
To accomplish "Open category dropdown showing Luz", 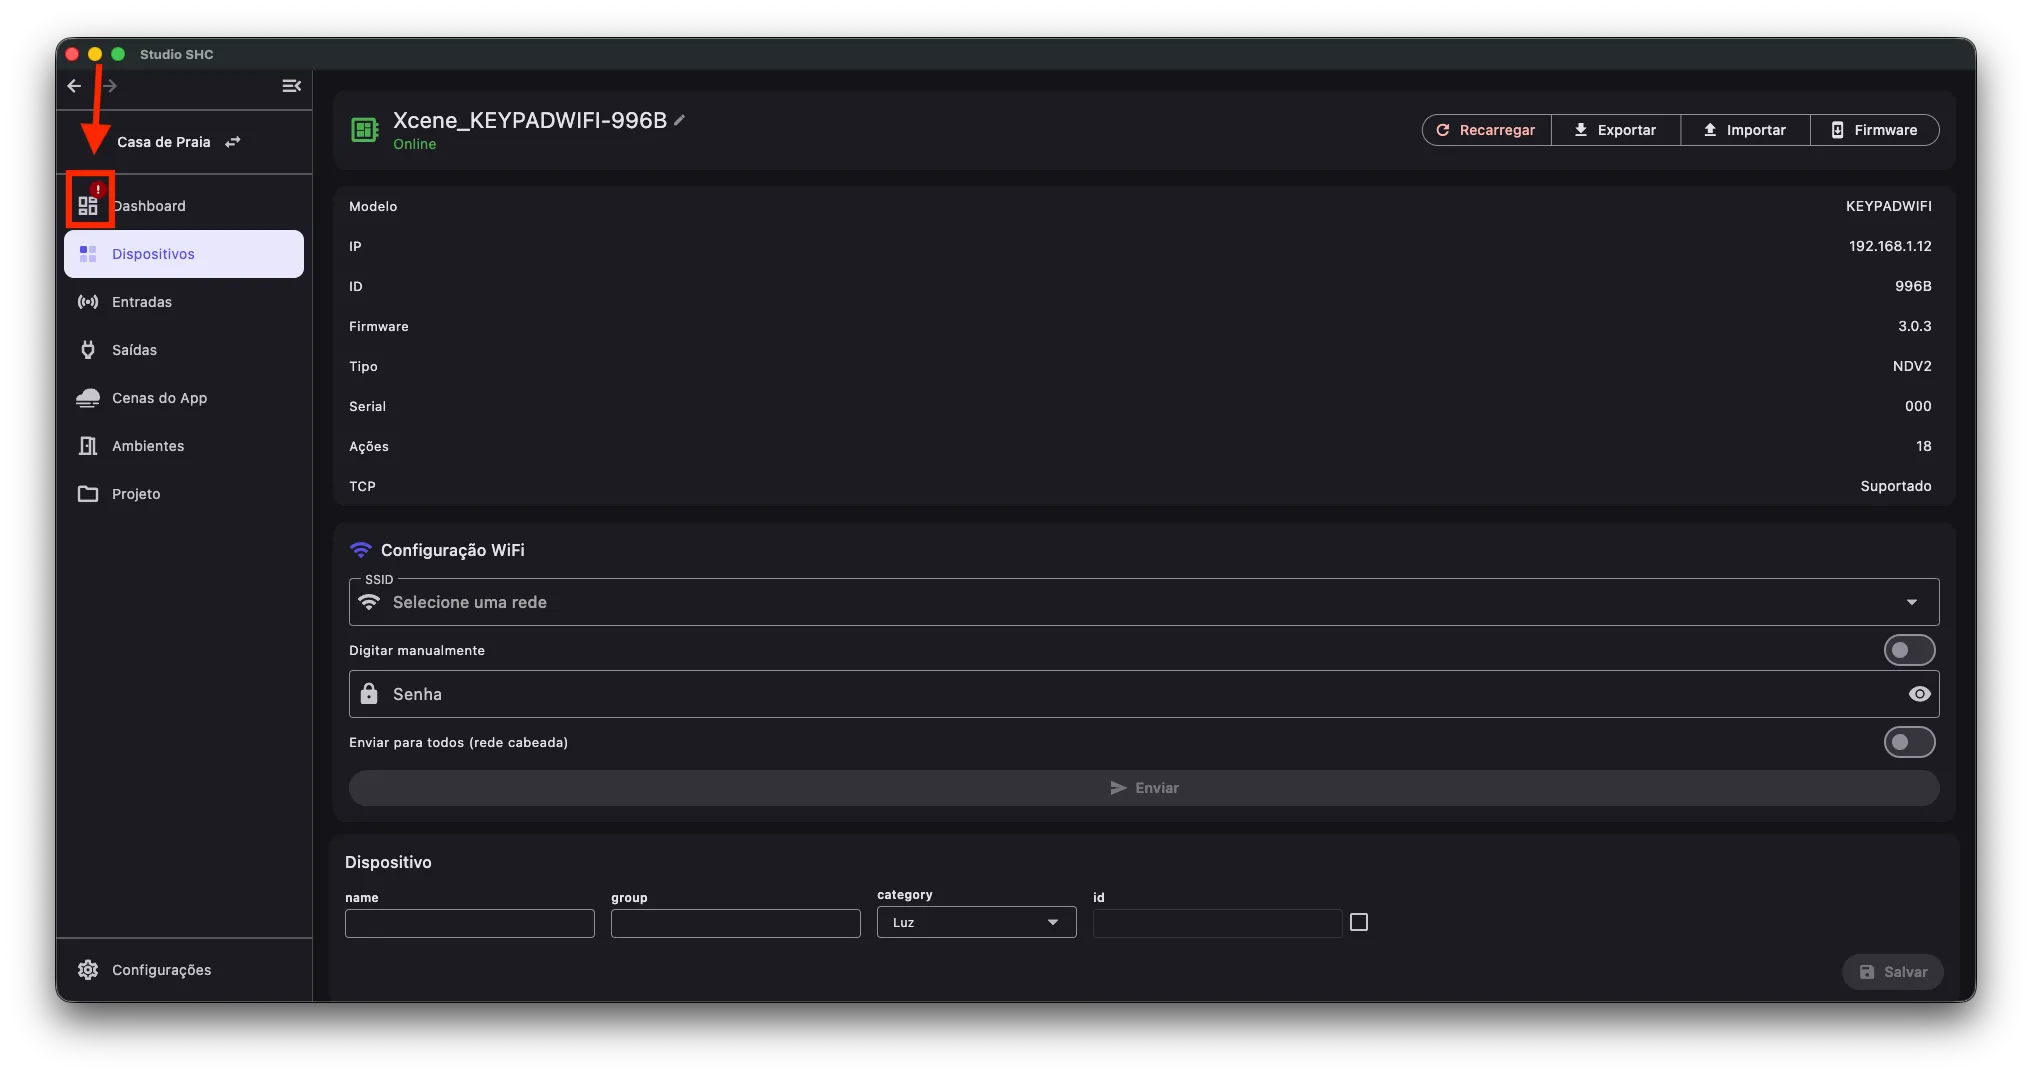I will click(977, 922).
